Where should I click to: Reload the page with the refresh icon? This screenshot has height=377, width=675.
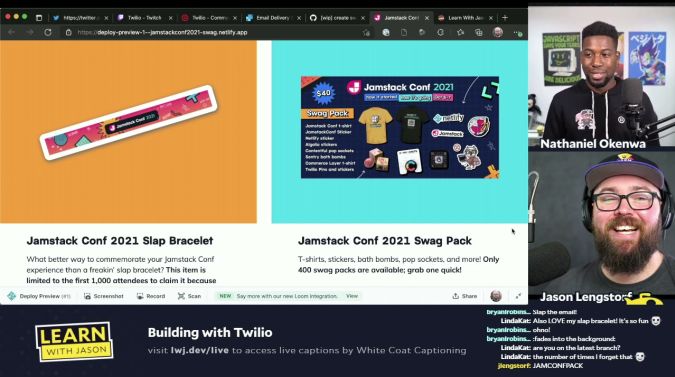pyautogui.click(x=48, y=32)
